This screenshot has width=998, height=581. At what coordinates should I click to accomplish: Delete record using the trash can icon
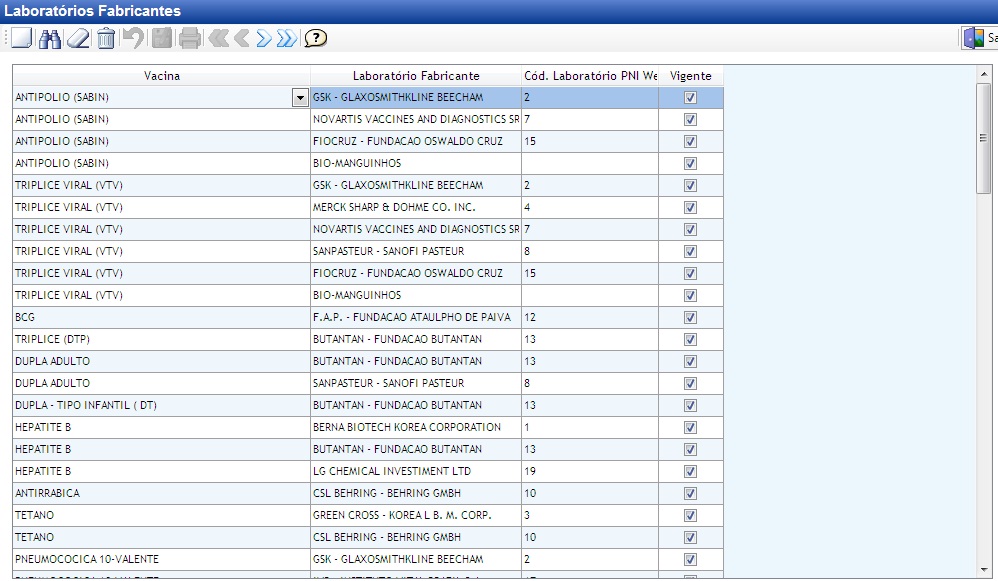coord(106,39)
